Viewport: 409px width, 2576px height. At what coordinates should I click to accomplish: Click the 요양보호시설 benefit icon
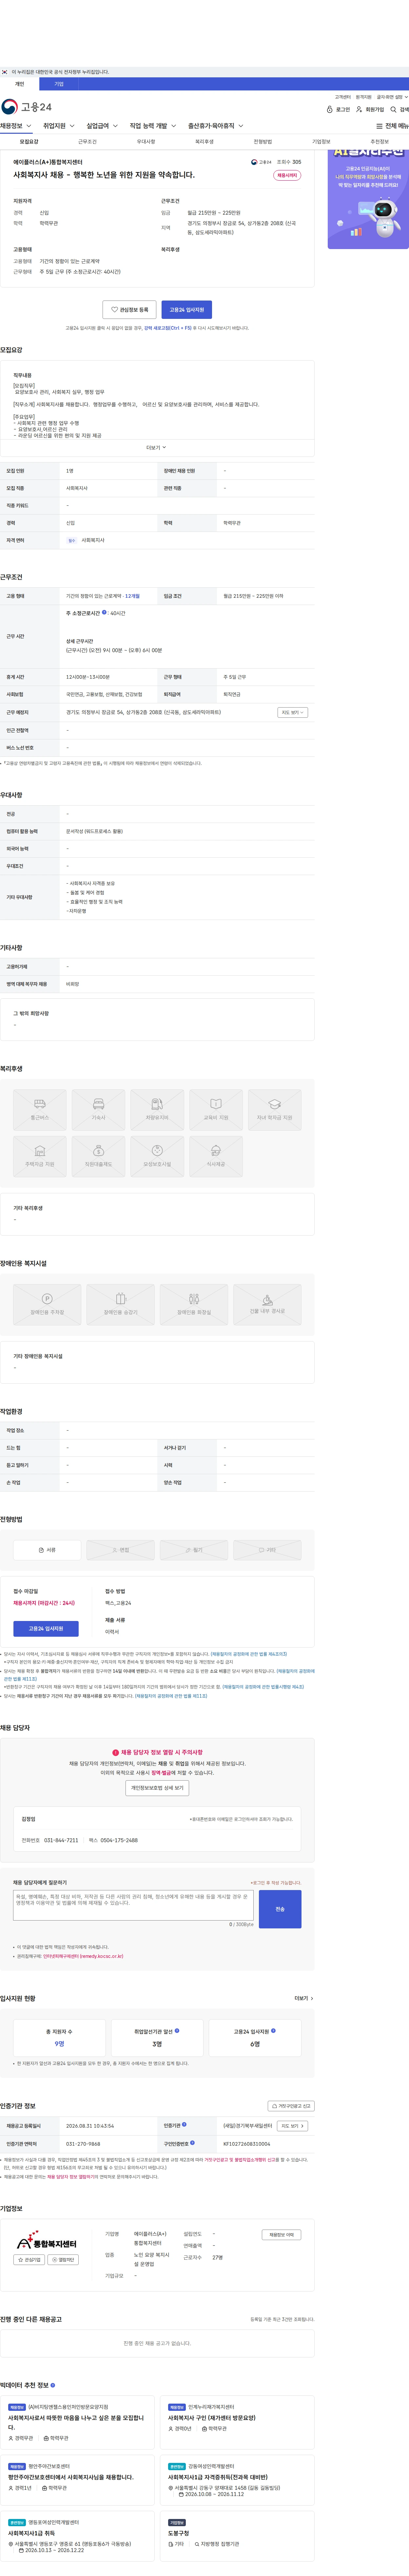pyautogui.click(x=157, y=1157)
